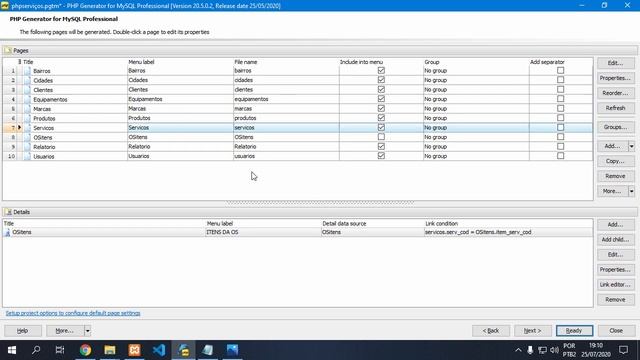Click the clock and date in taskbar
Viewport: 640px width, 360px height.
[x=596, y=350]
